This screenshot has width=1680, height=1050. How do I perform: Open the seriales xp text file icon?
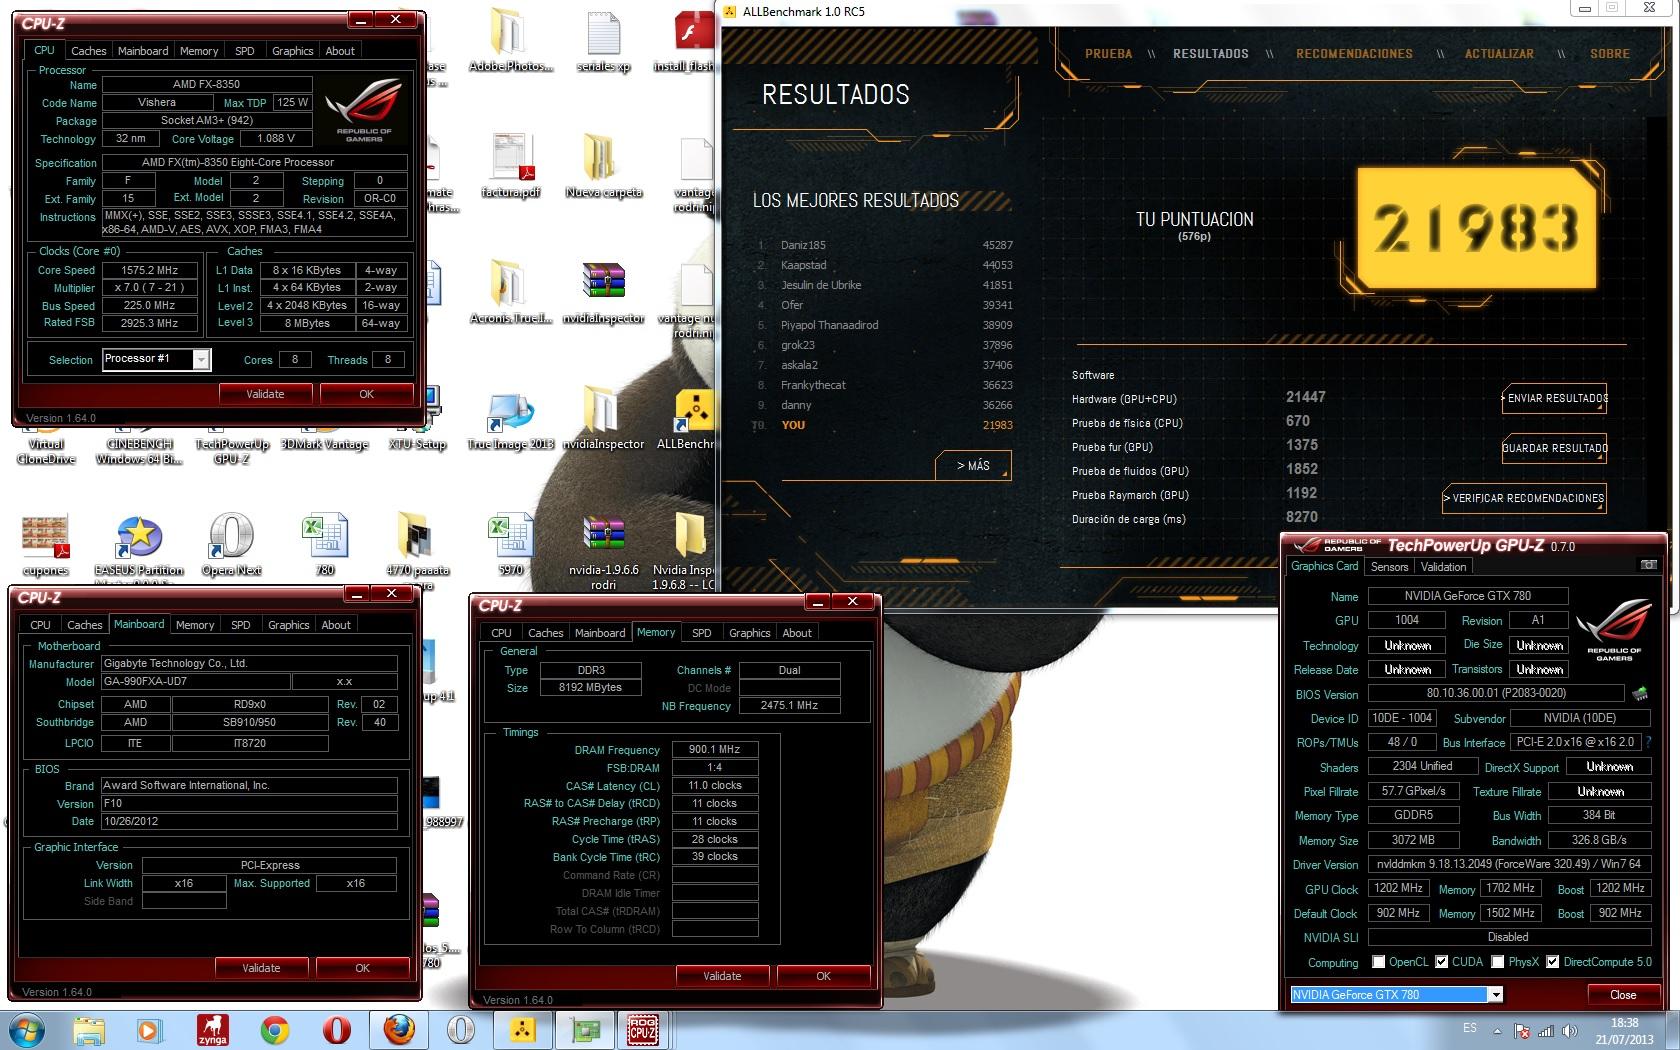coord(604,40)
